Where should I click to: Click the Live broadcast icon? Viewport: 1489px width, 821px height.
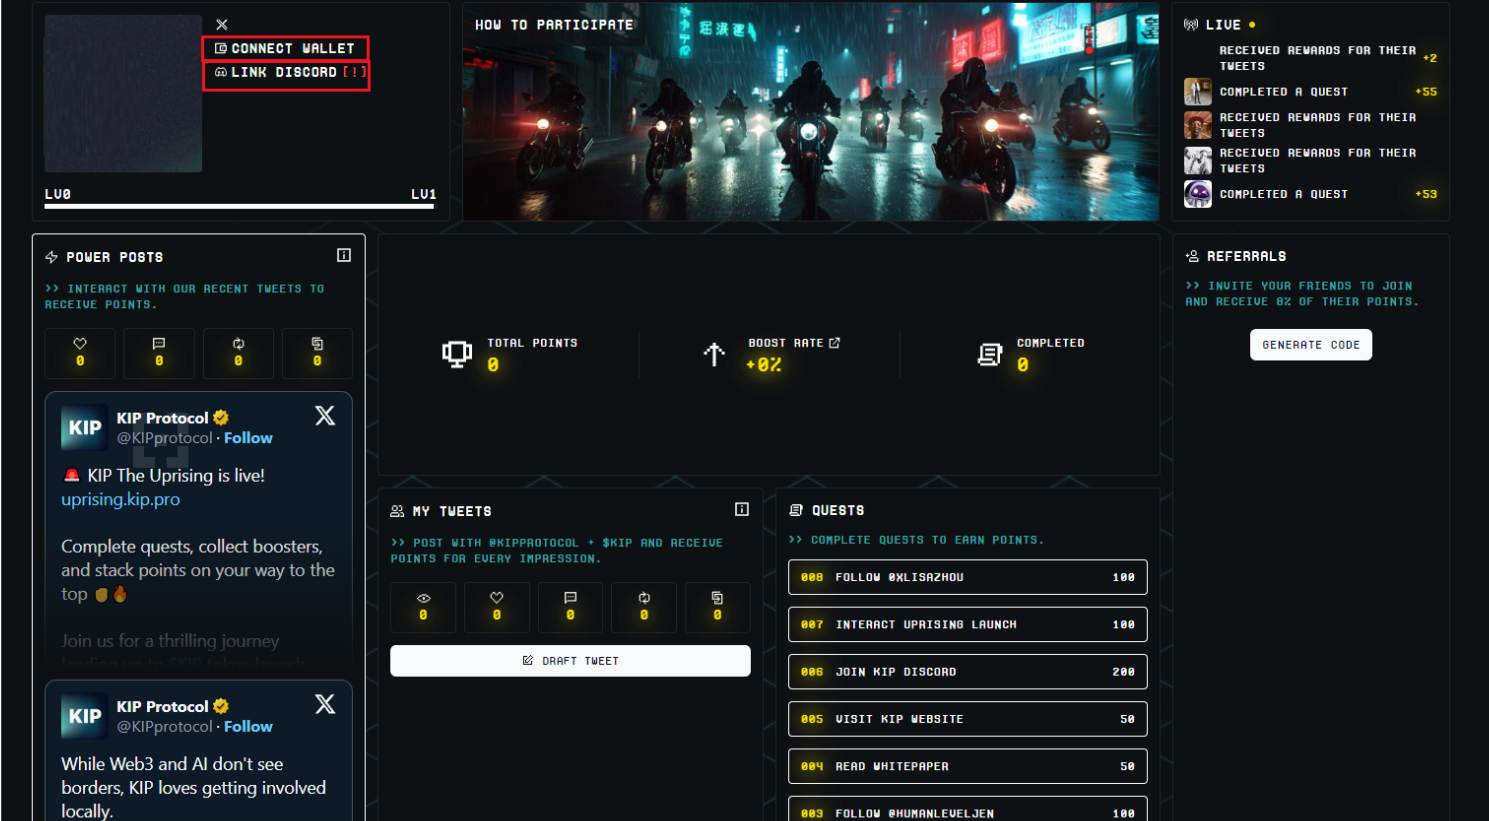1191,25
